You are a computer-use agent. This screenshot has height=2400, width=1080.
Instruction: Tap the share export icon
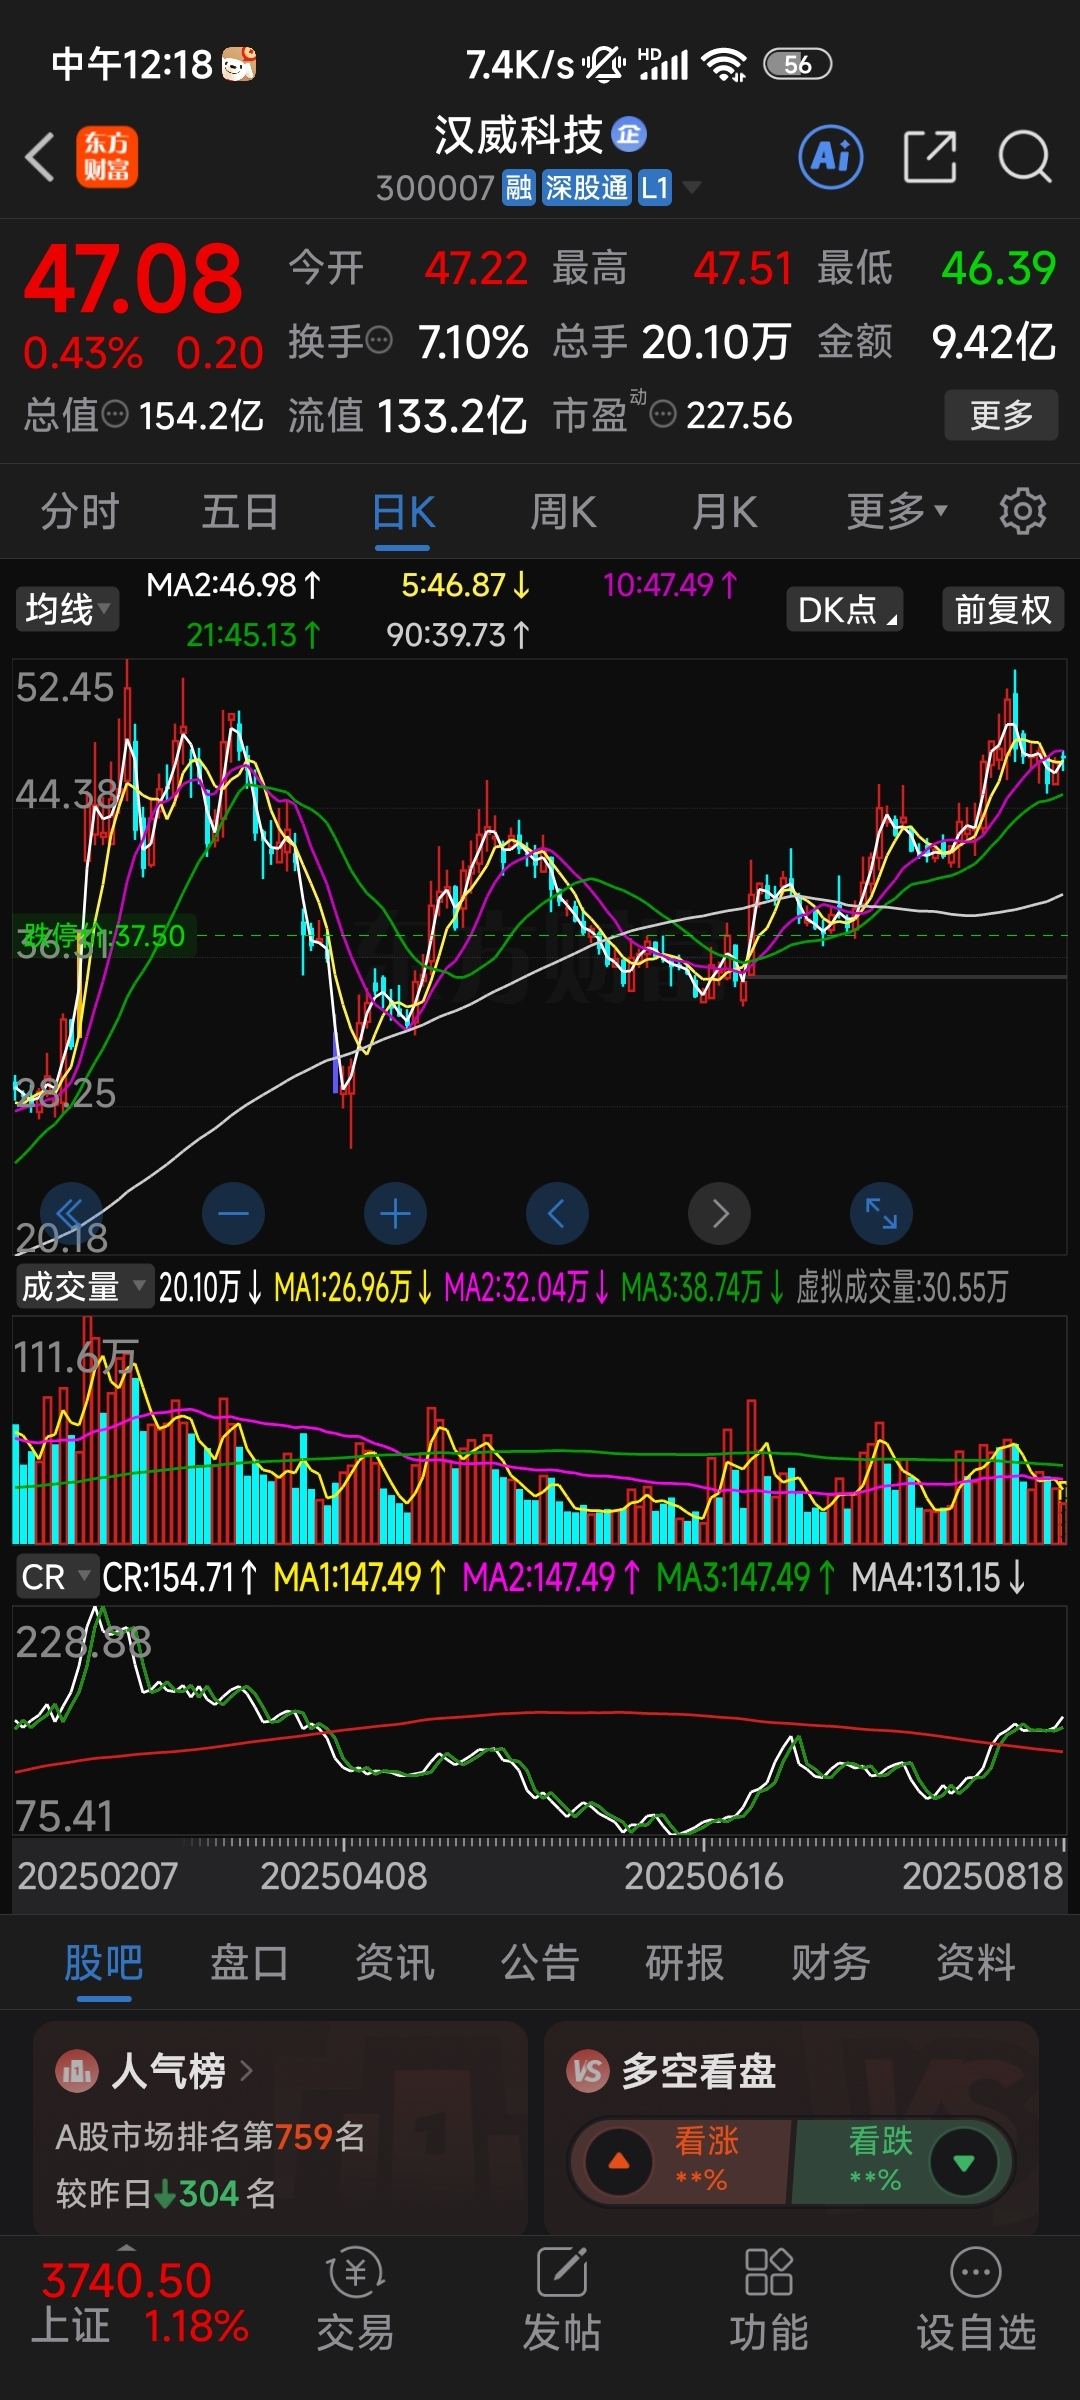930,157
